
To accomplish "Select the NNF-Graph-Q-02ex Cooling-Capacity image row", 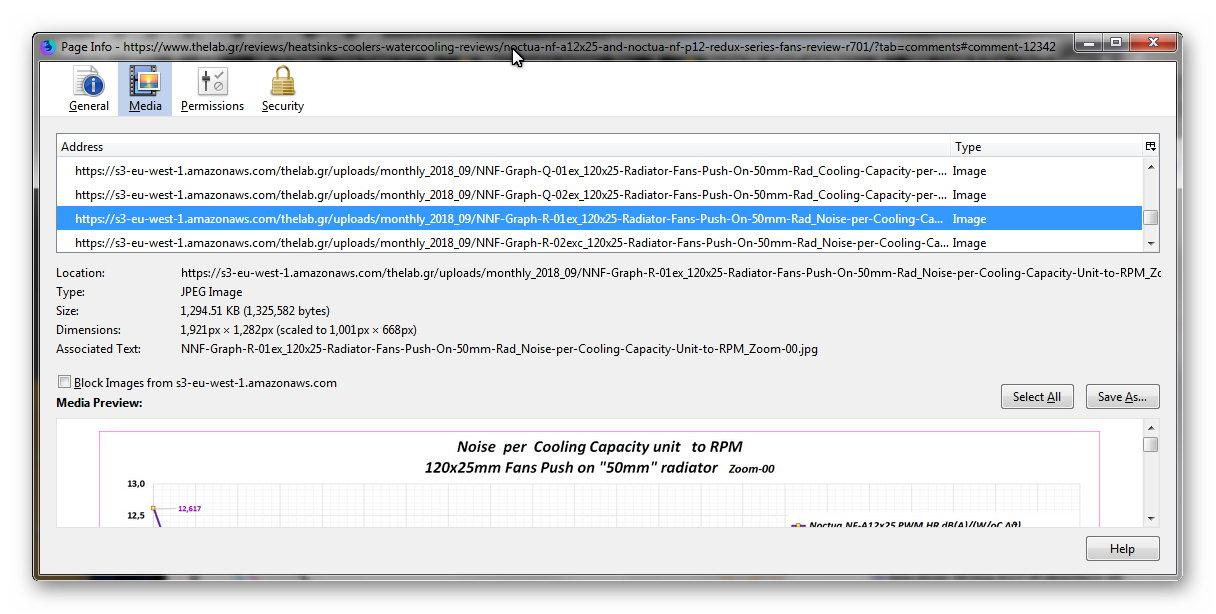I will click(x=599, y=194).
